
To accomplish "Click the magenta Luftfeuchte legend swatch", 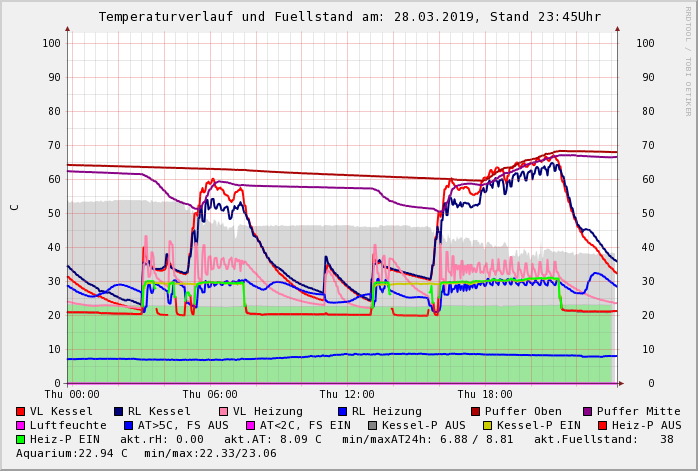I will point(20,425).
